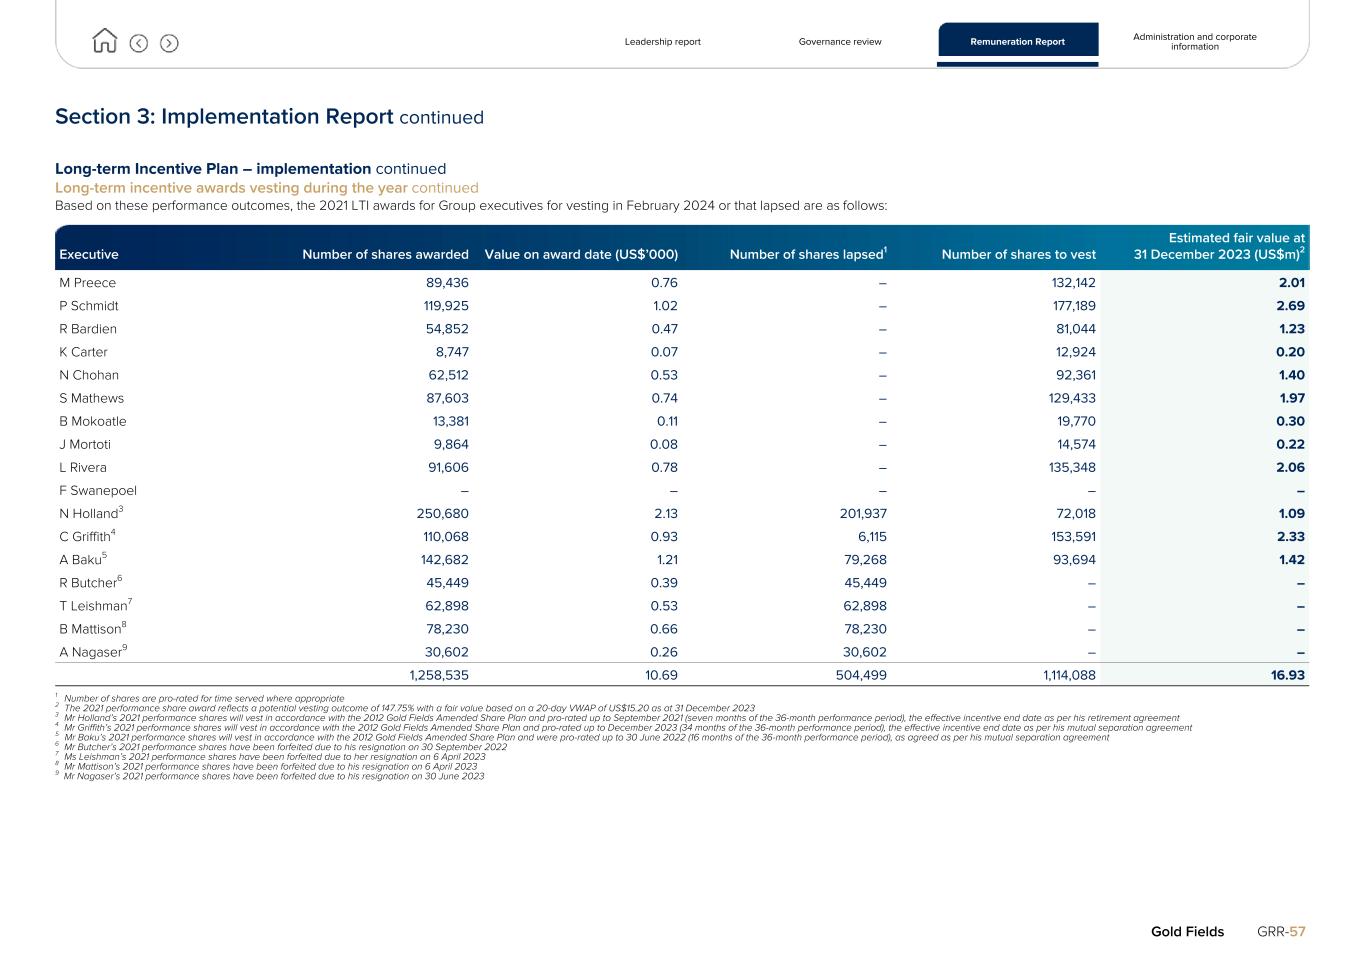The image size is (1365, 968).
Task: Click the Value on award date header
Action: [x=581, y=254]
